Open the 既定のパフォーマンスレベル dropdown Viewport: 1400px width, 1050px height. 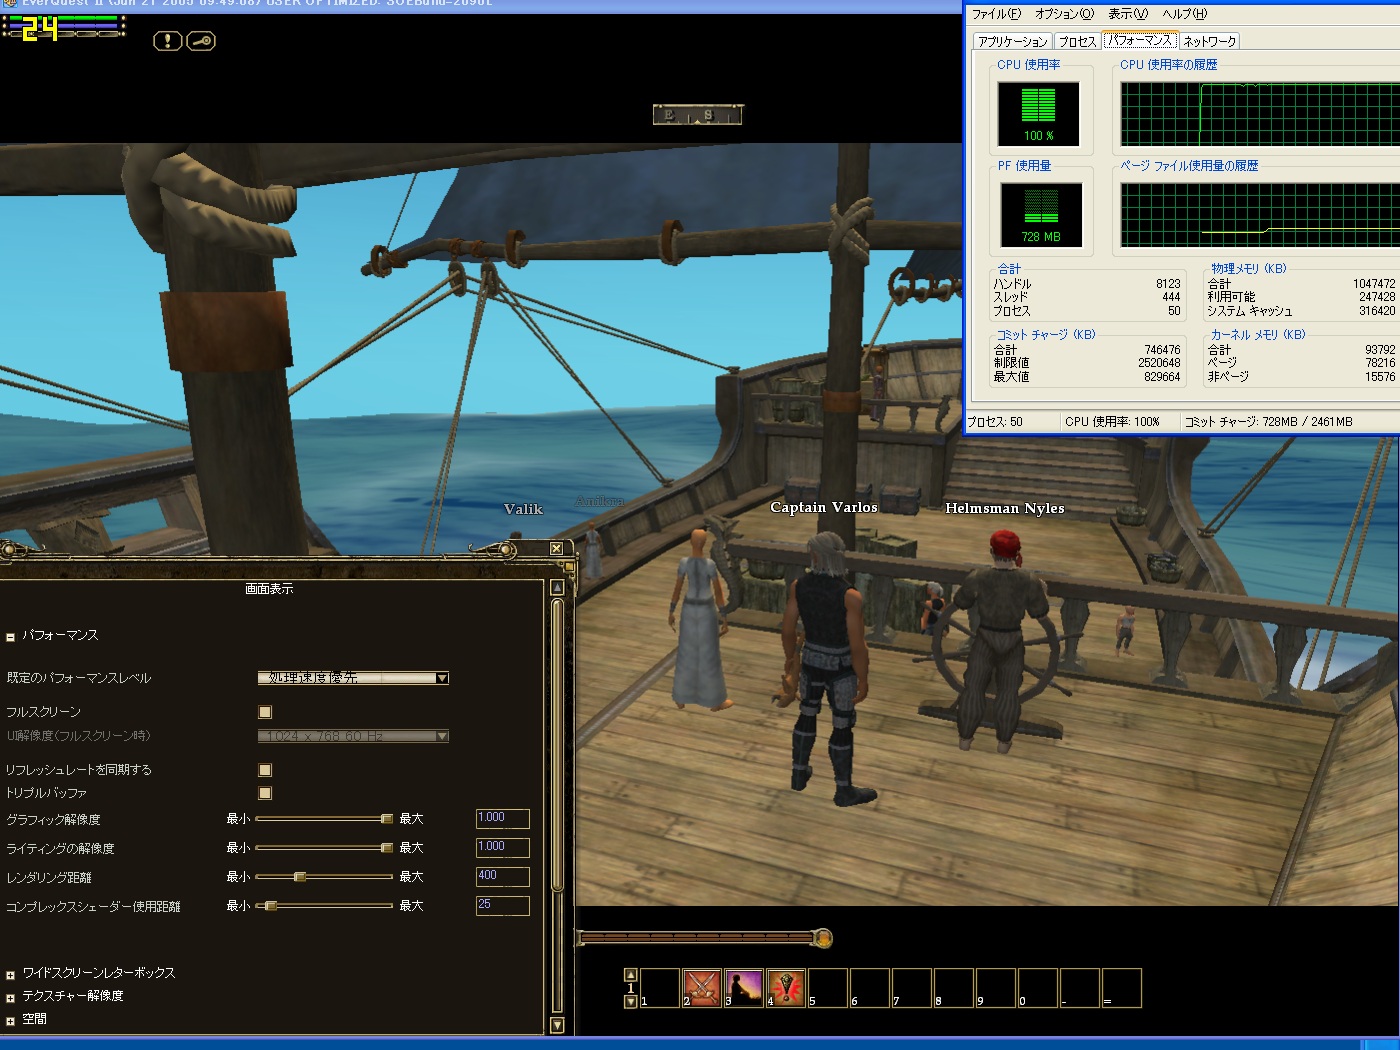point(353,678)
